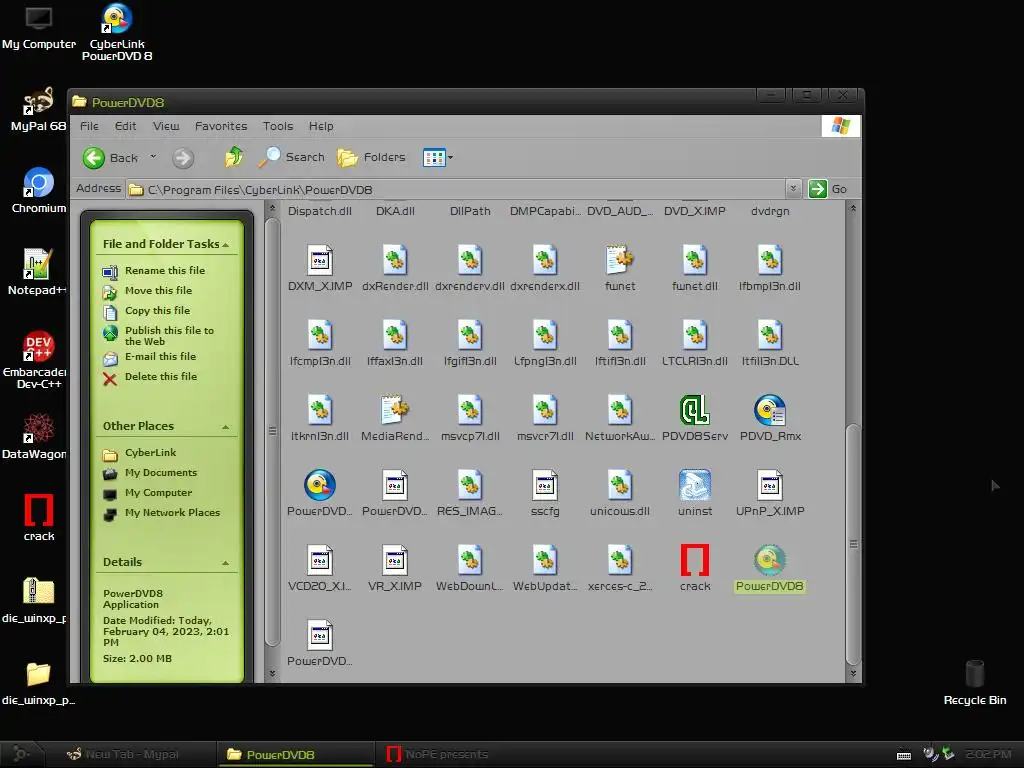The width and height of the screenshot is (1024, 768).
Task: Click Move this file link
Action: coord(158,291)
